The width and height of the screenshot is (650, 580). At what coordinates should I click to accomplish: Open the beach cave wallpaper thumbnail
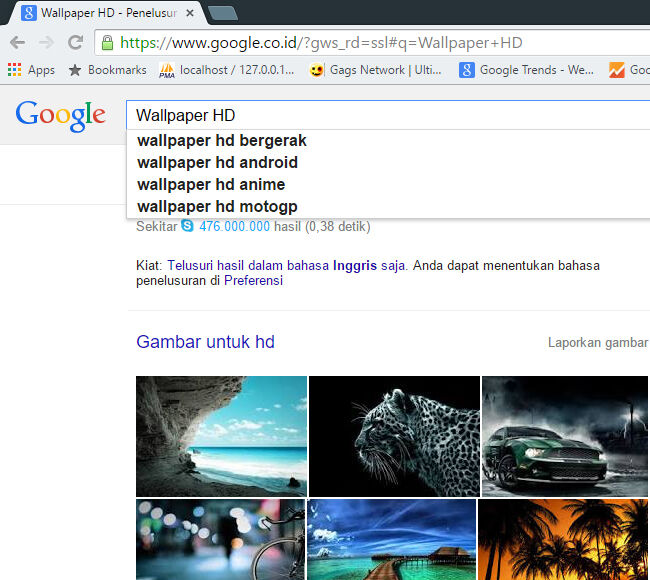point(221,436)
